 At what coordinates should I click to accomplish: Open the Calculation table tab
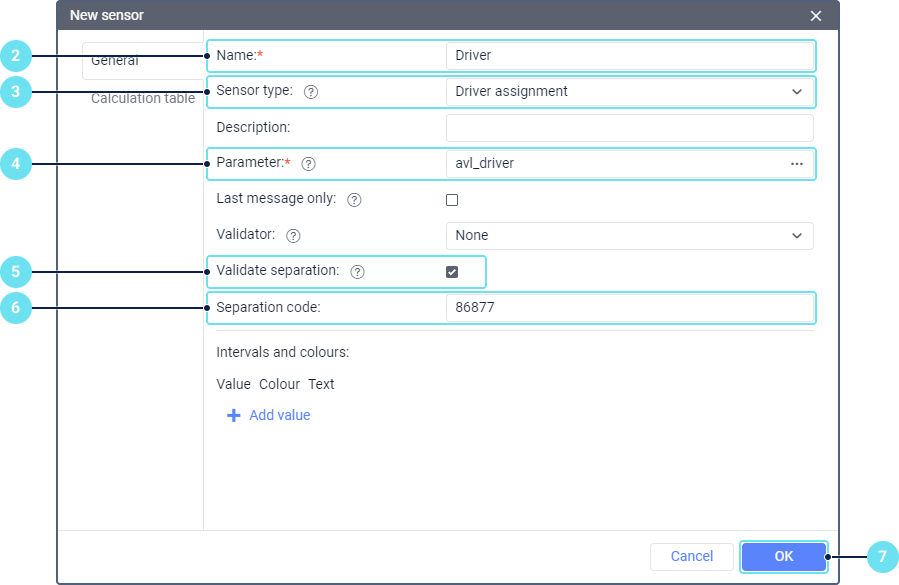click(x=143, y=98)
